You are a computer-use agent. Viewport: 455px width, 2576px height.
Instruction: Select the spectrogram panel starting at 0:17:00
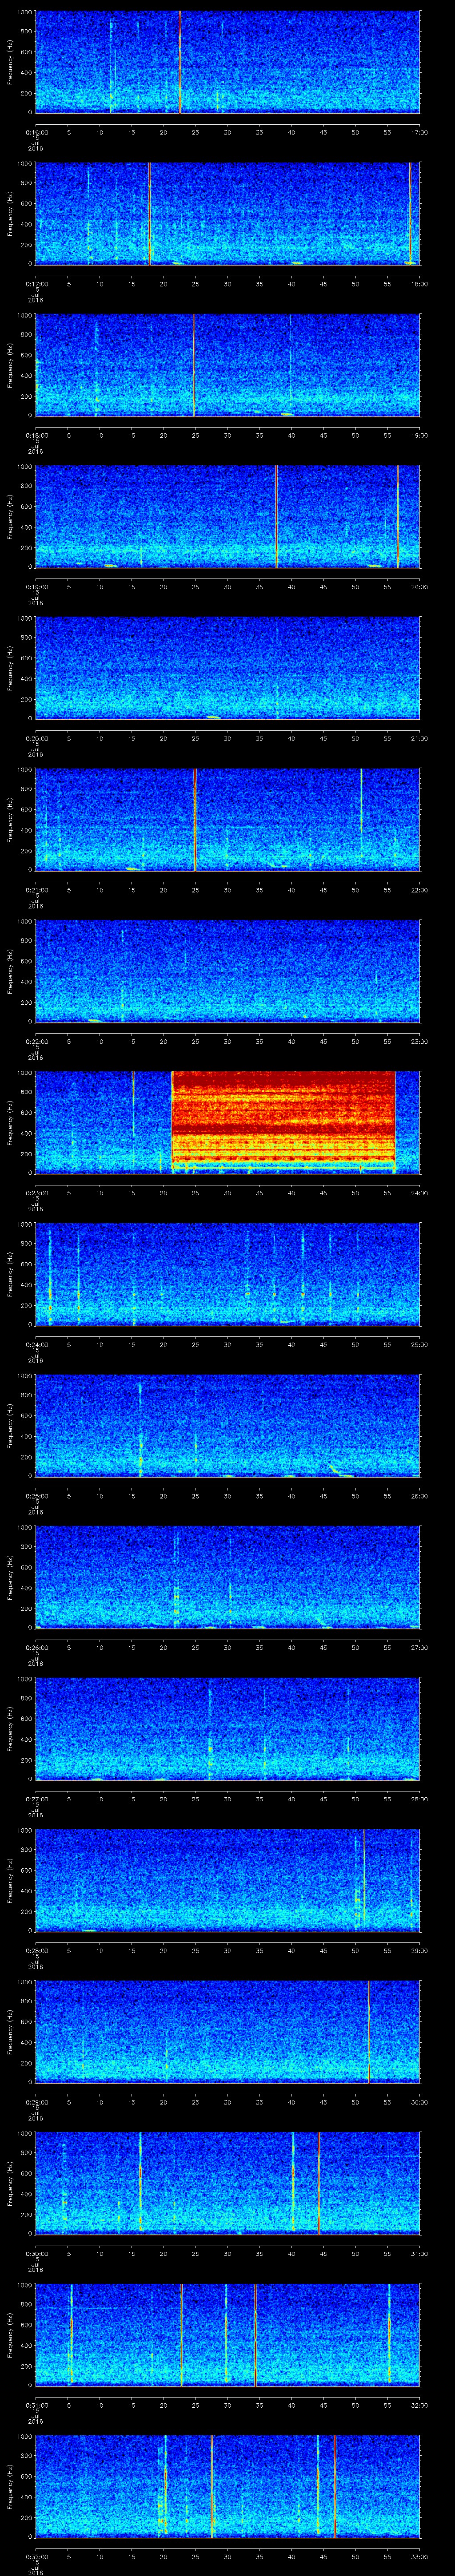pyautogui.click(x=227, y=213)
